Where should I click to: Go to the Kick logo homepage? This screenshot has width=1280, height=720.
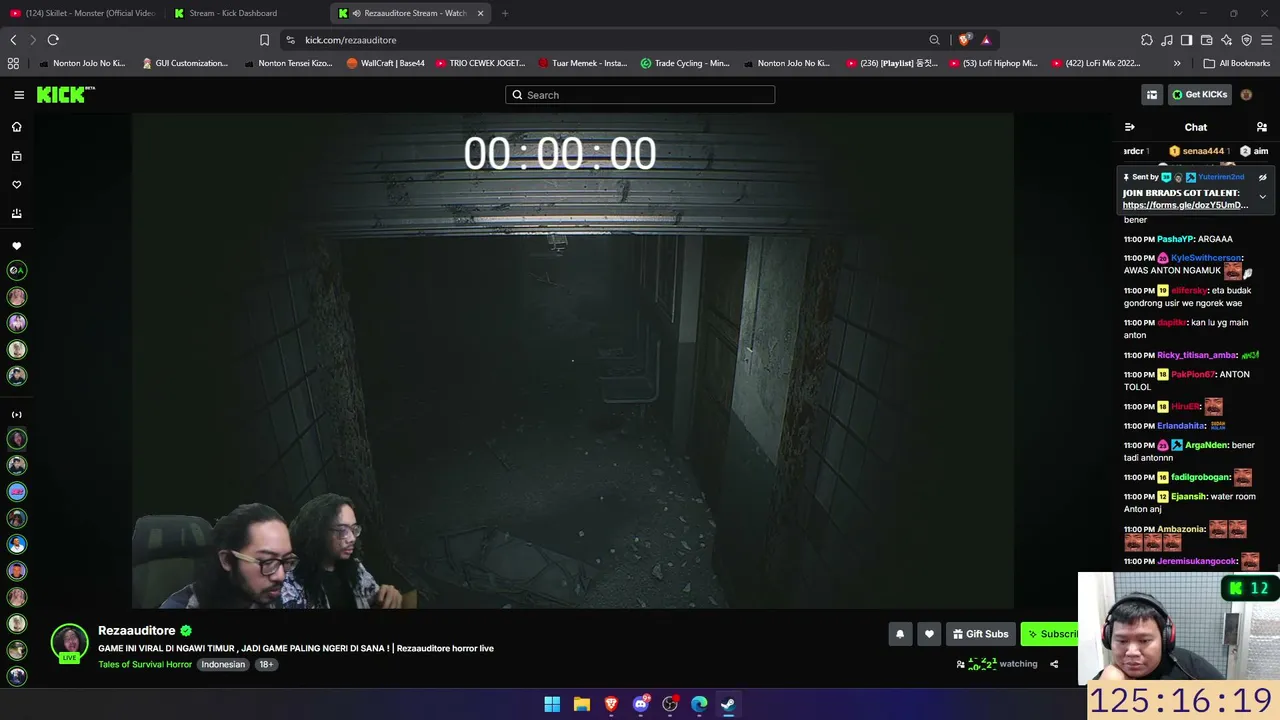tap(66, 95)
